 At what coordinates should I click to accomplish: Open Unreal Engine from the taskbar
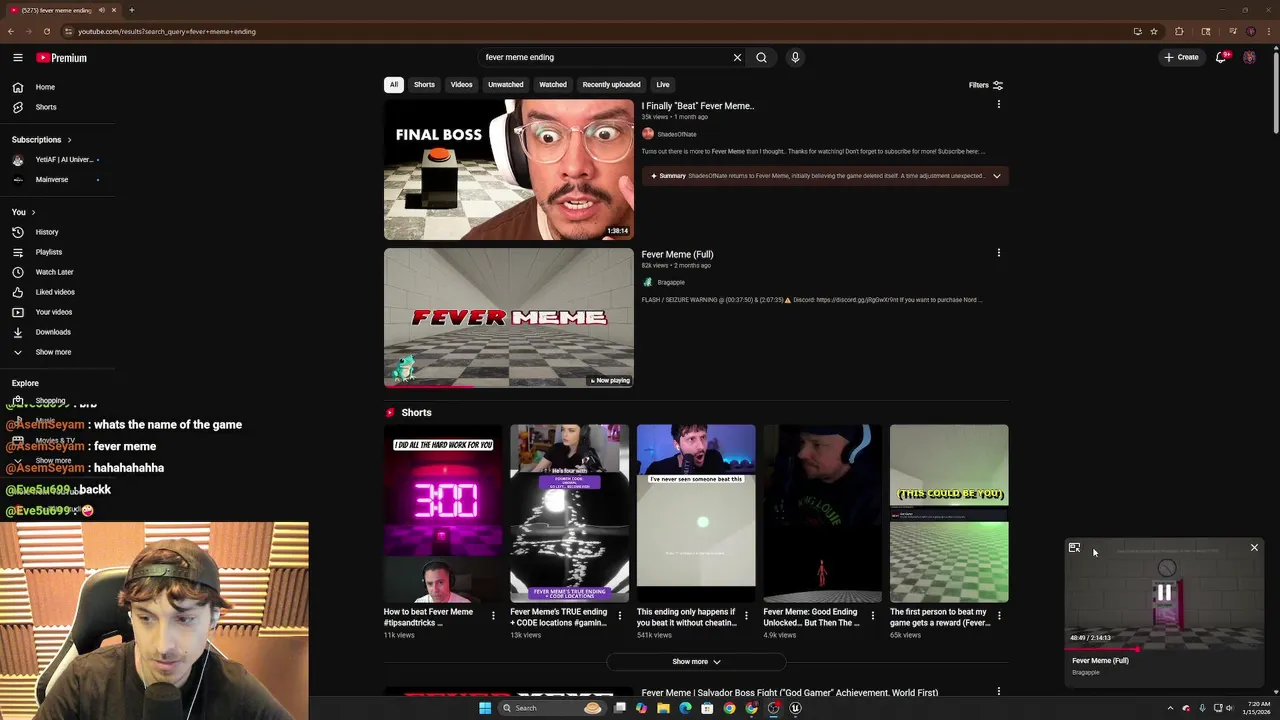pyautogui.click(x=796, y=708)
